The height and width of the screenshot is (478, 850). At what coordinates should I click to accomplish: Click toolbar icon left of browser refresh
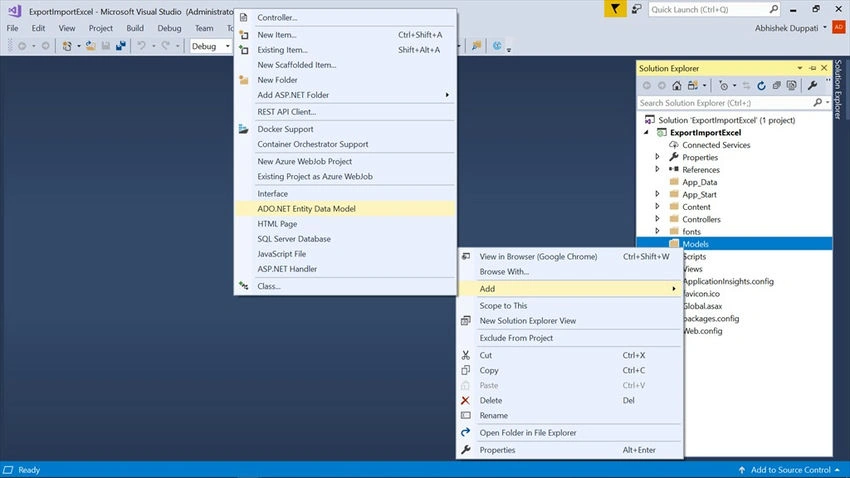(476, 46)
